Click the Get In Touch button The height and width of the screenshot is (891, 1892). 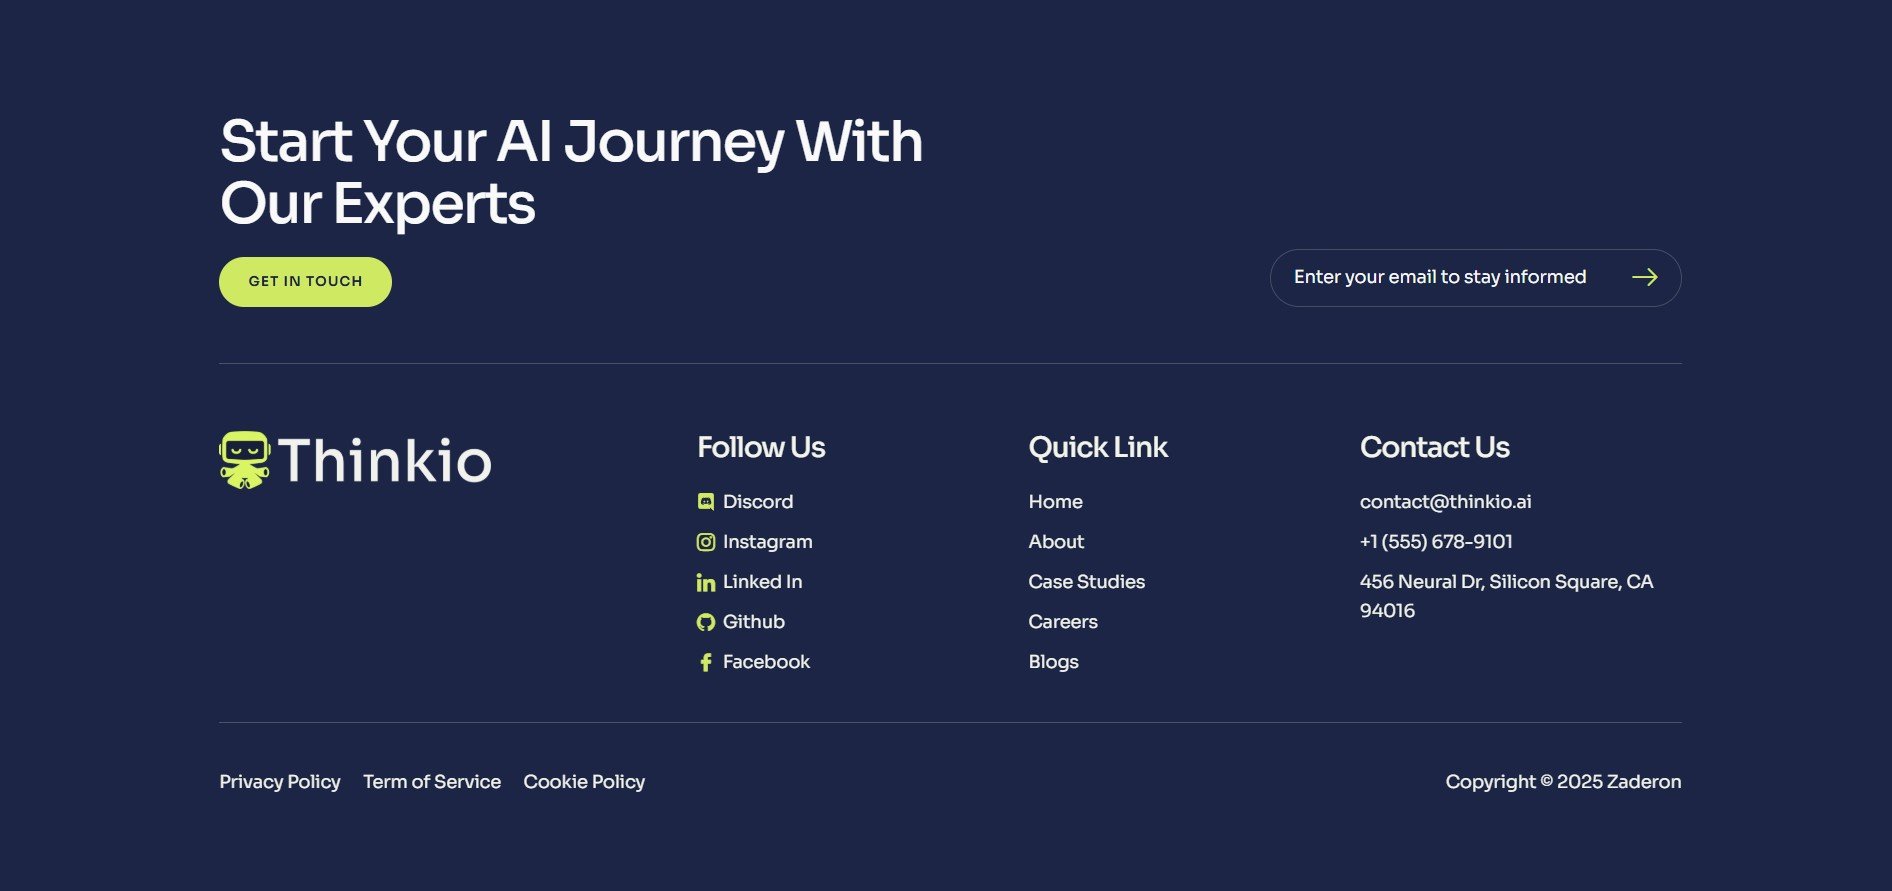305,282
